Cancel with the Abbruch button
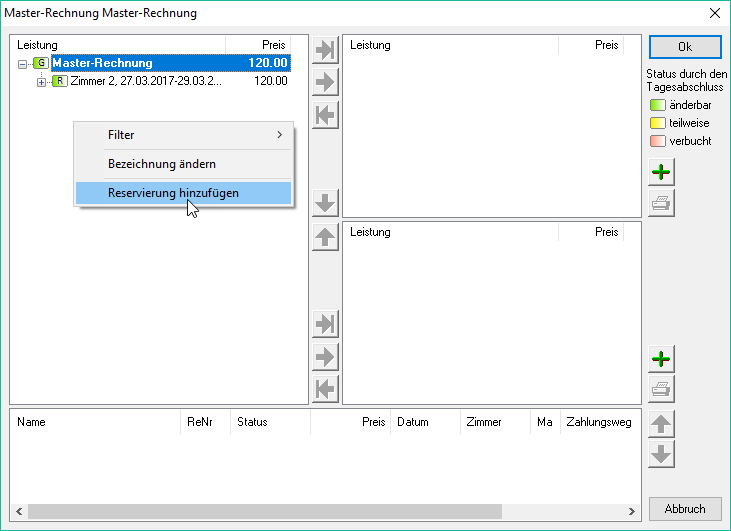731x531 pixels. pyautogui.click(x=685, y=509)
